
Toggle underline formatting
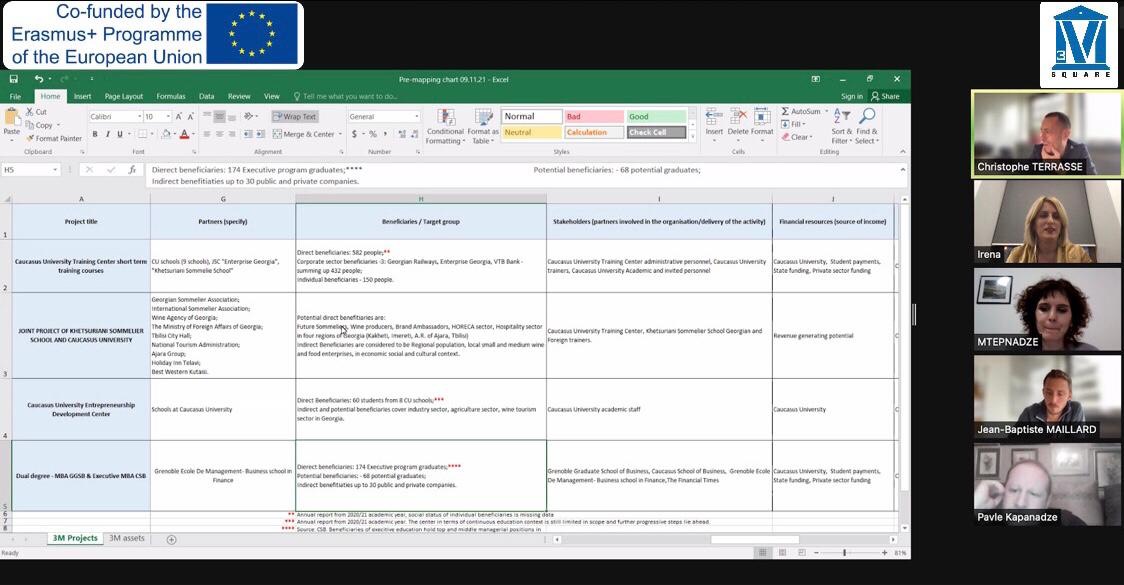[x=120, y=134]
